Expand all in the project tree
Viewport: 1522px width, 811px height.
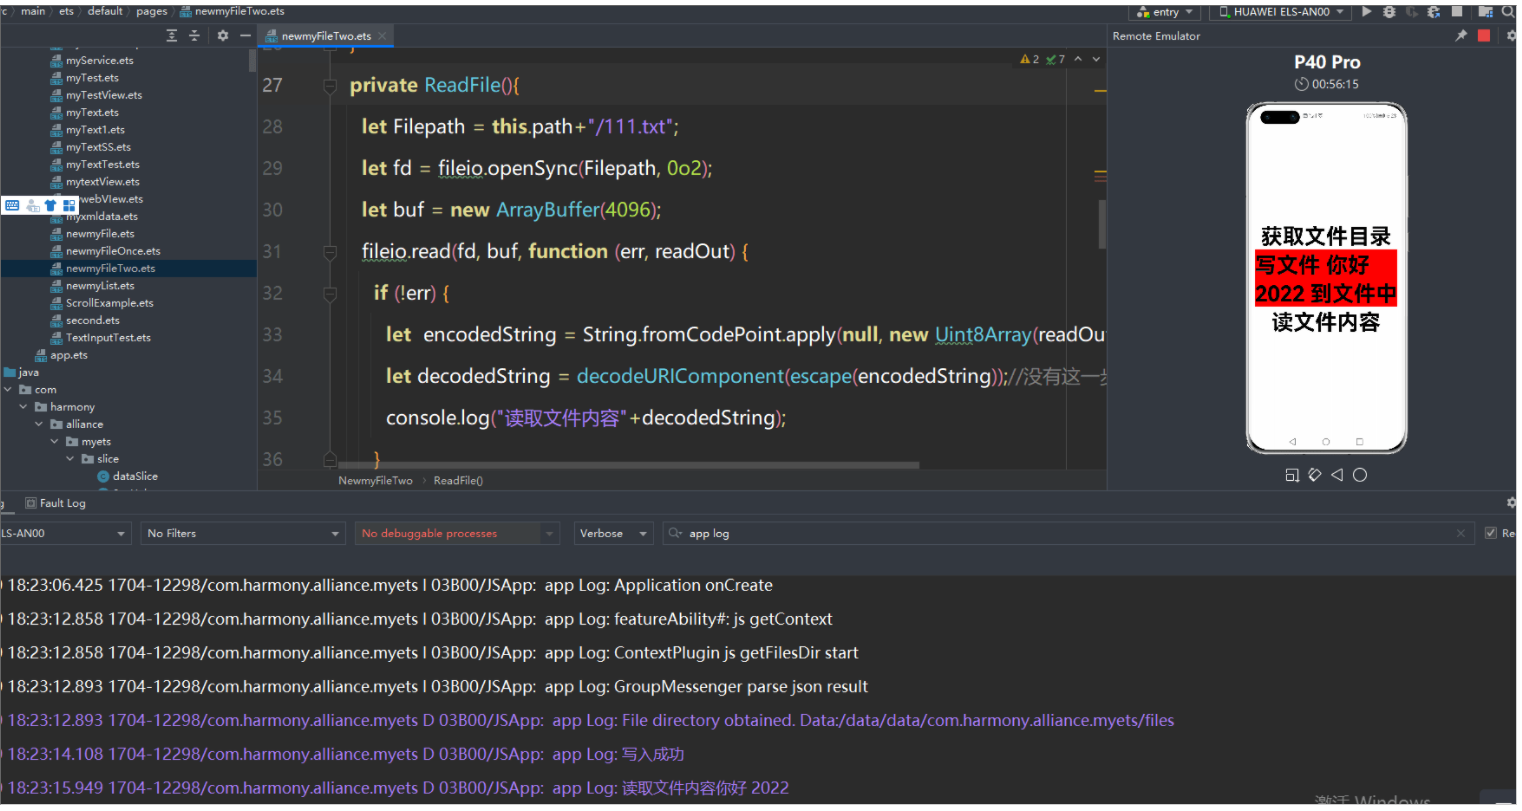click(x=172, y=35)
